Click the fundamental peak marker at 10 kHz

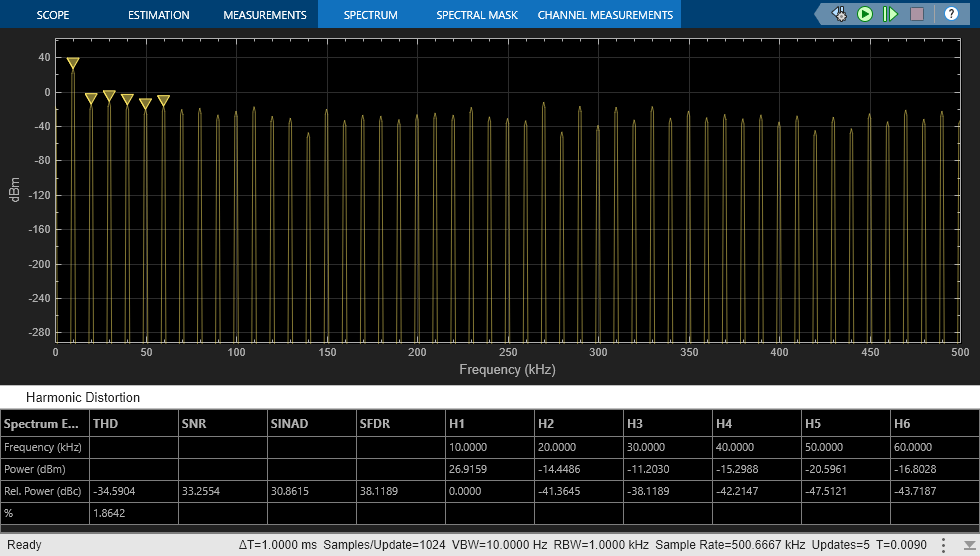73,63
